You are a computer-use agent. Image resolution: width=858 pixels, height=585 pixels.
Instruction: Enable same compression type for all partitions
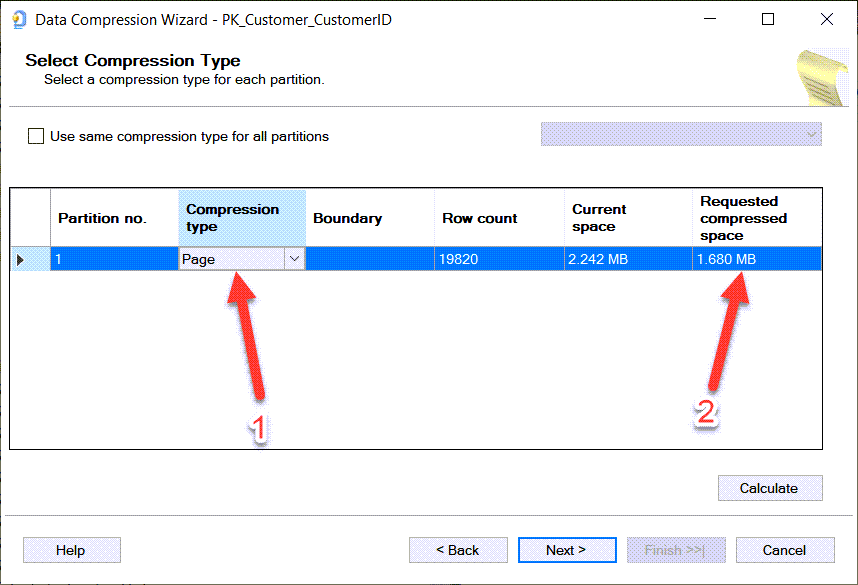tap(36, 136)
